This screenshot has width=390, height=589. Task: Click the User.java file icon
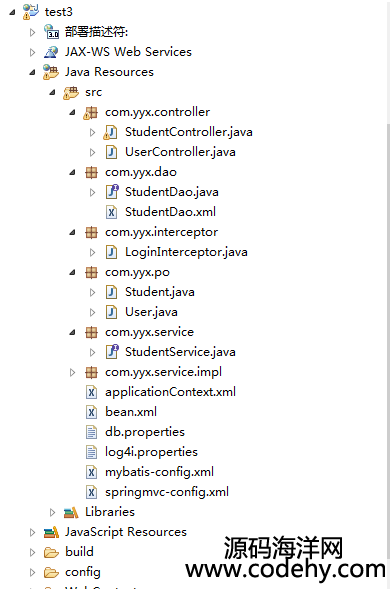111,312
